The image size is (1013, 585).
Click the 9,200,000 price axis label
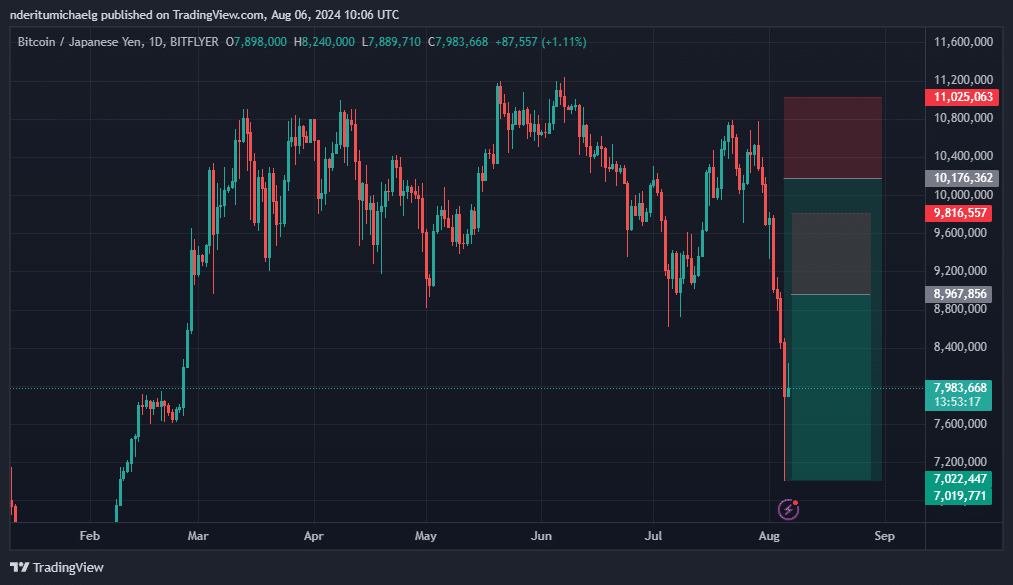click(960, 271)
